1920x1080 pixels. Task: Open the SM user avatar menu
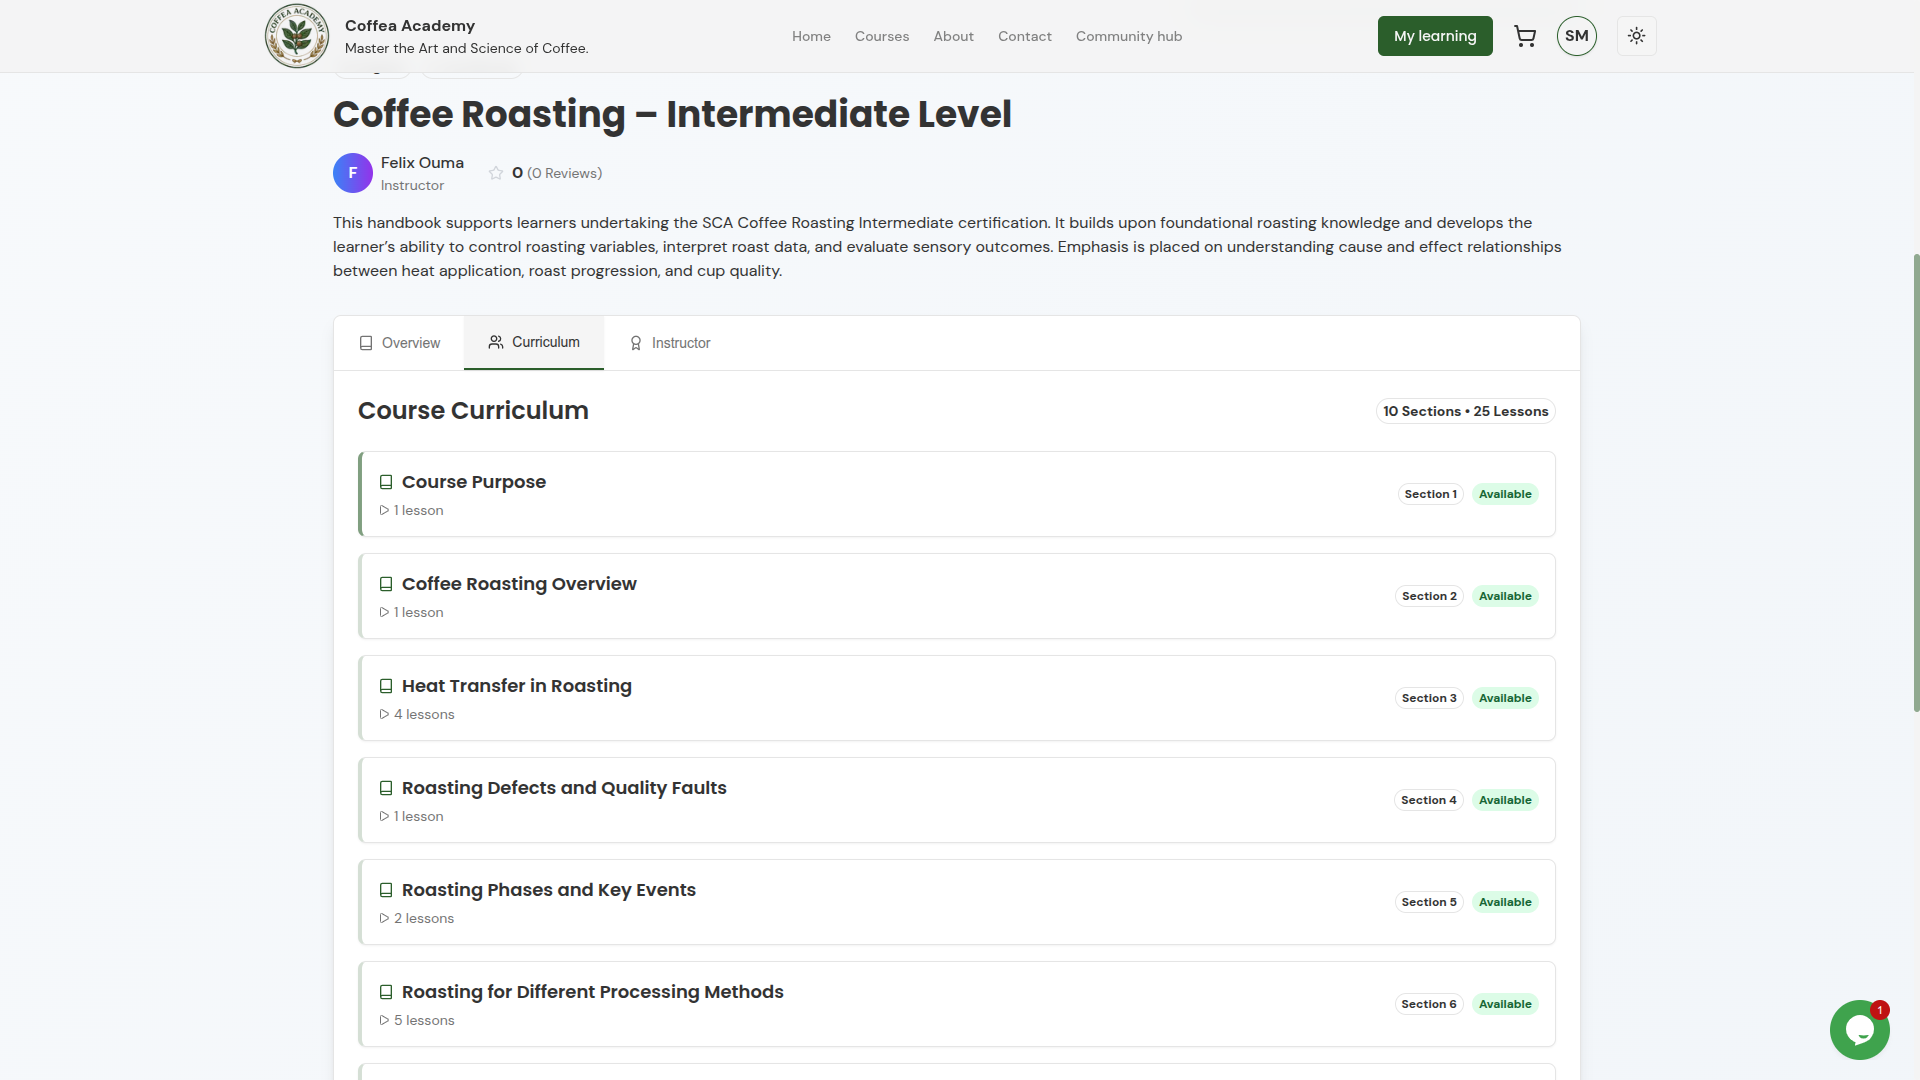[x=1576, y=36]
